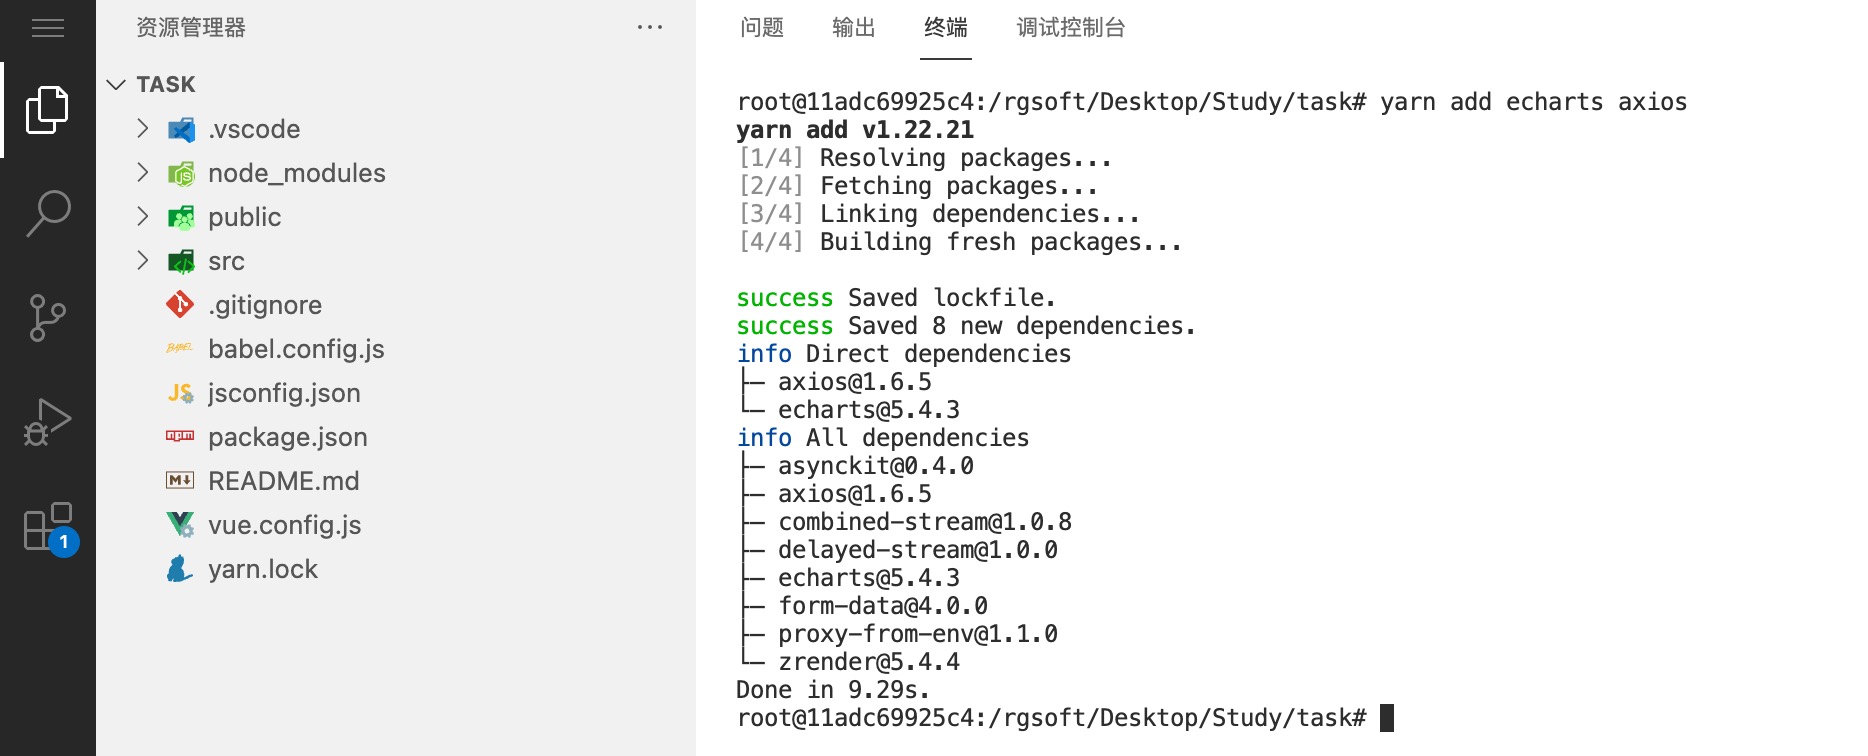The height and width of the screenshot is (756, 1868).
Task: Expand the .vscode folder
Action: (x=253, y=129)
